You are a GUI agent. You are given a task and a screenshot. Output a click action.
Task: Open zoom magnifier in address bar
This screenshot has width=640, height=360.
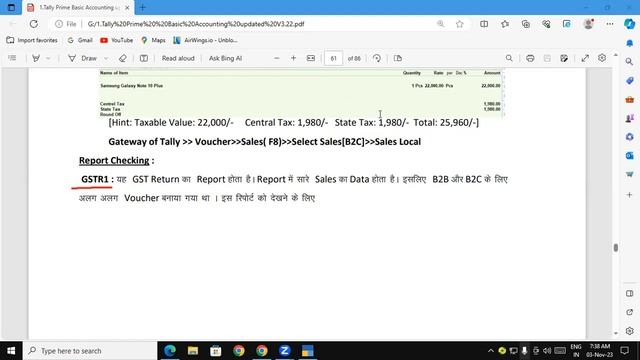[x=440, y=24]
